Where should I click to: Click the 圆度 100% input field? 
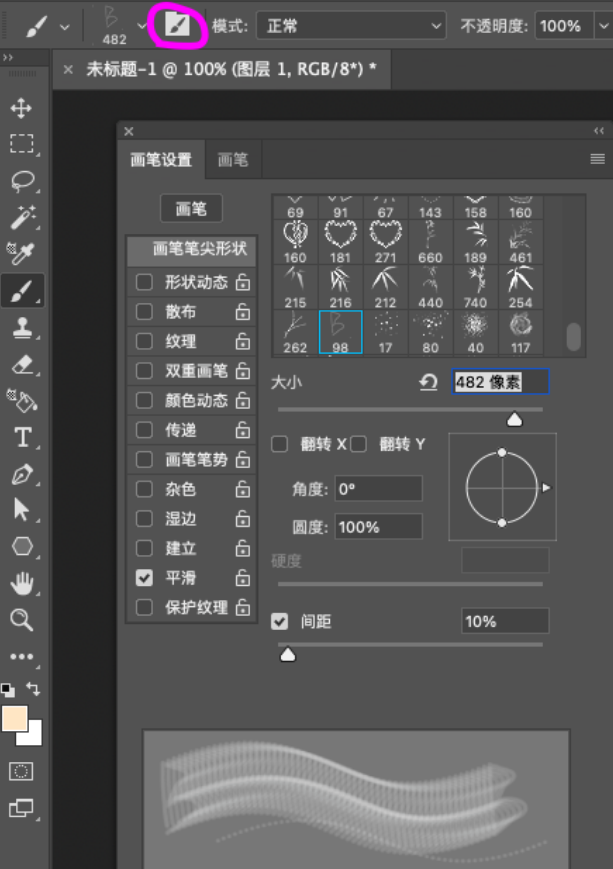tap(379, 526)
